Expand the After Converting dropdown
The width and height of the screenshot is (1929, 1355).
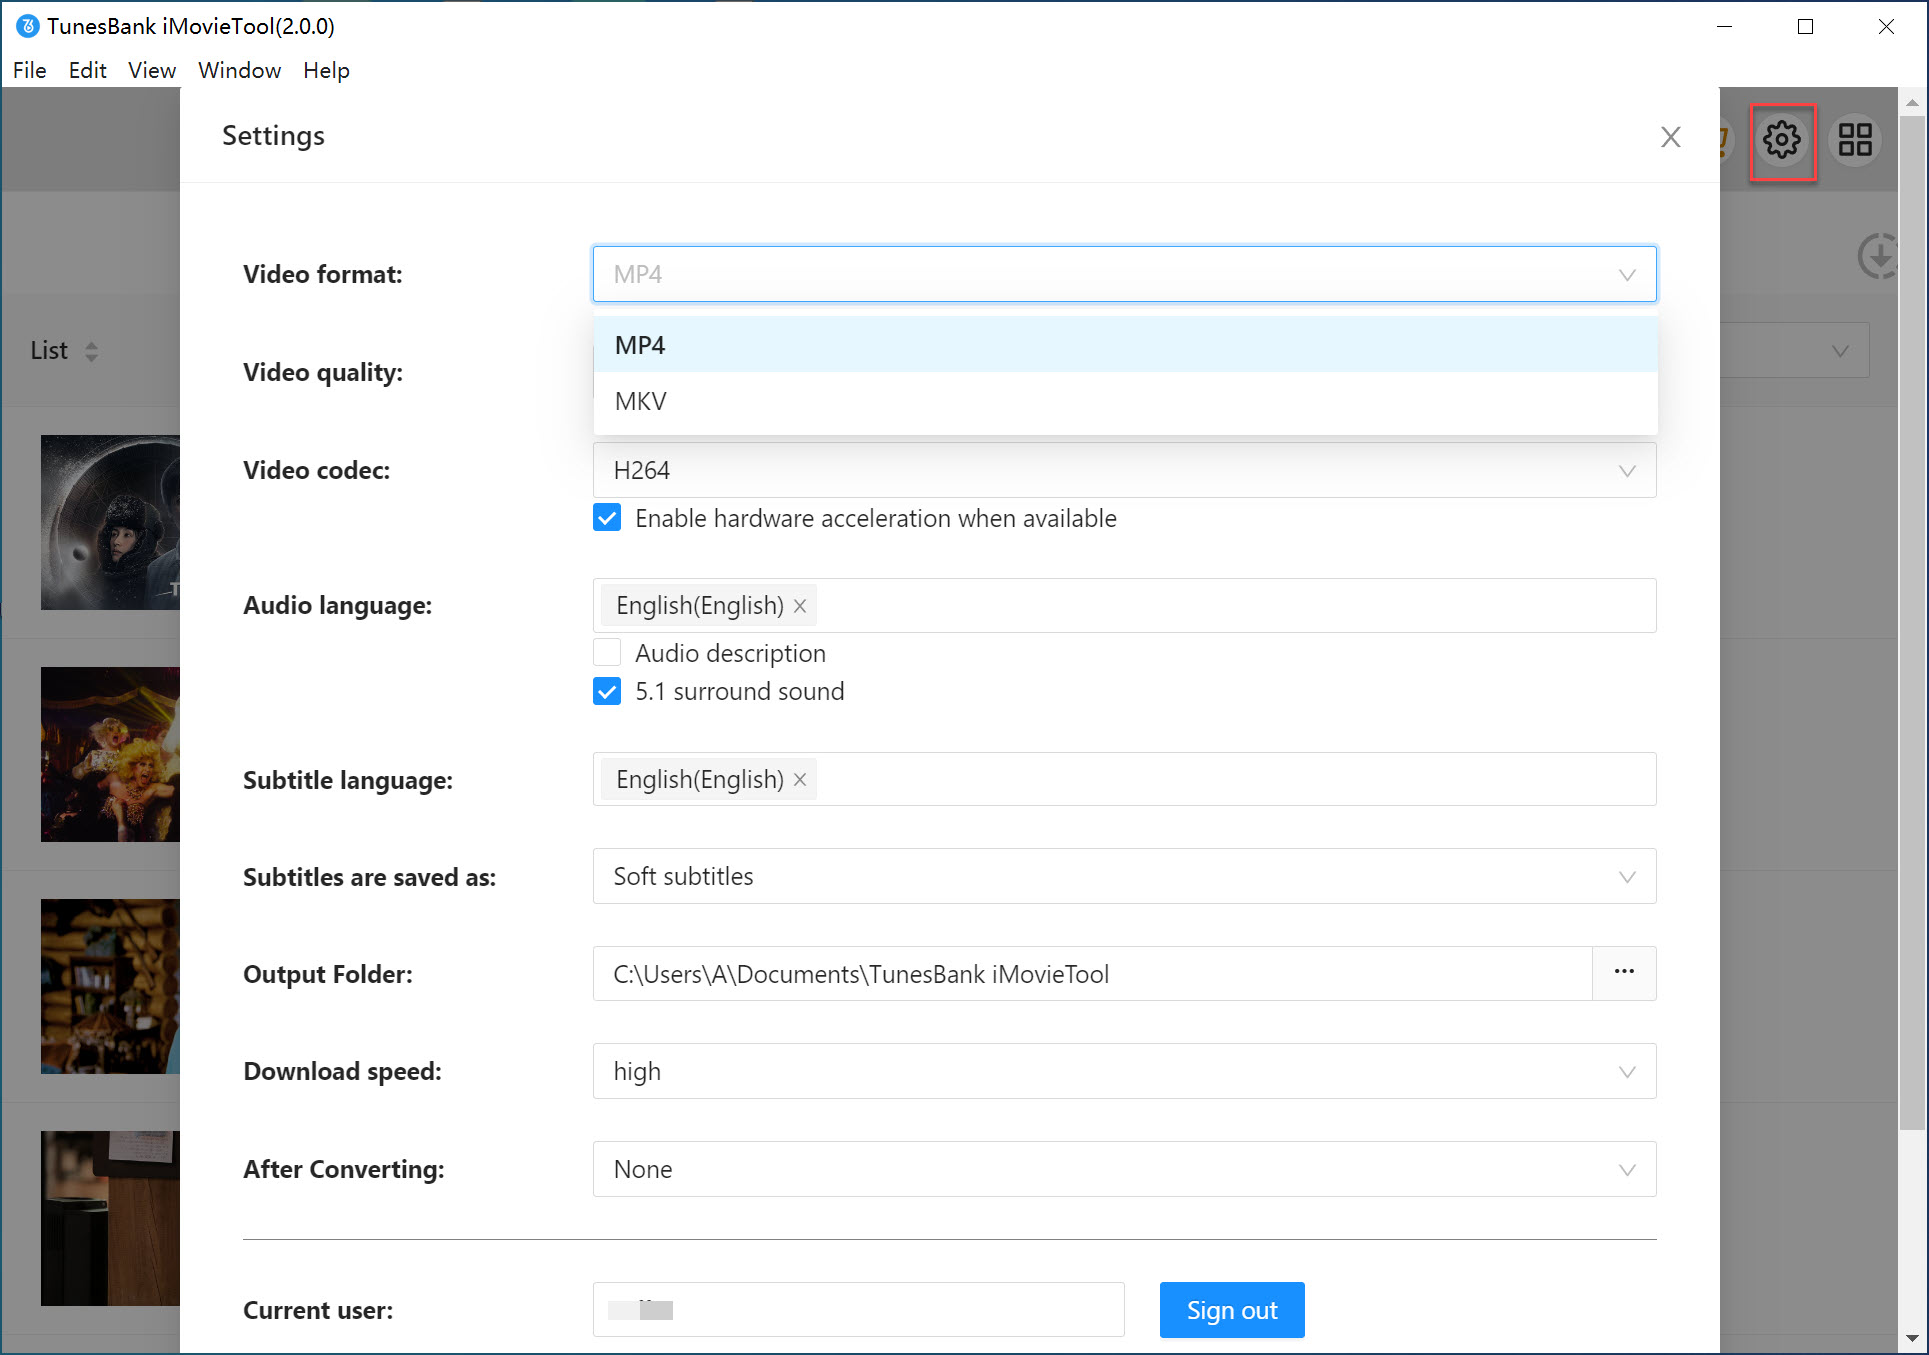click(1624, 1169)
